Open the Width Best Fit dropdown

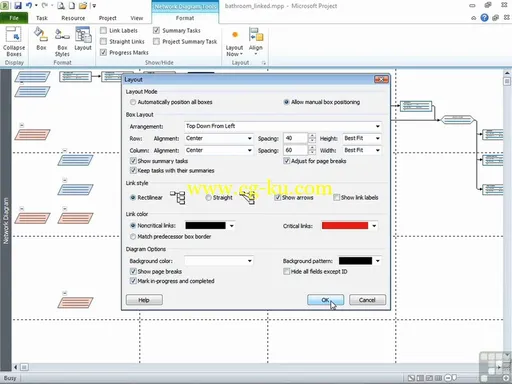click(362, 150)
